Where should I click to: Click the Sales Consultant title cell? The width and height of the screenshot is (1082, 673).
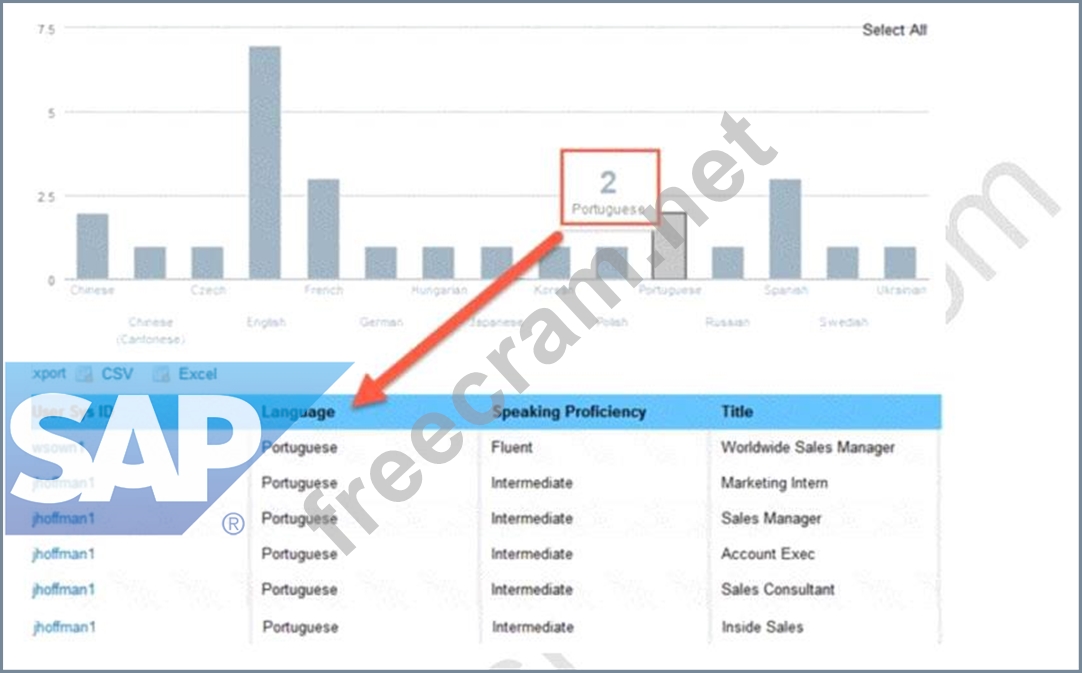778,589
